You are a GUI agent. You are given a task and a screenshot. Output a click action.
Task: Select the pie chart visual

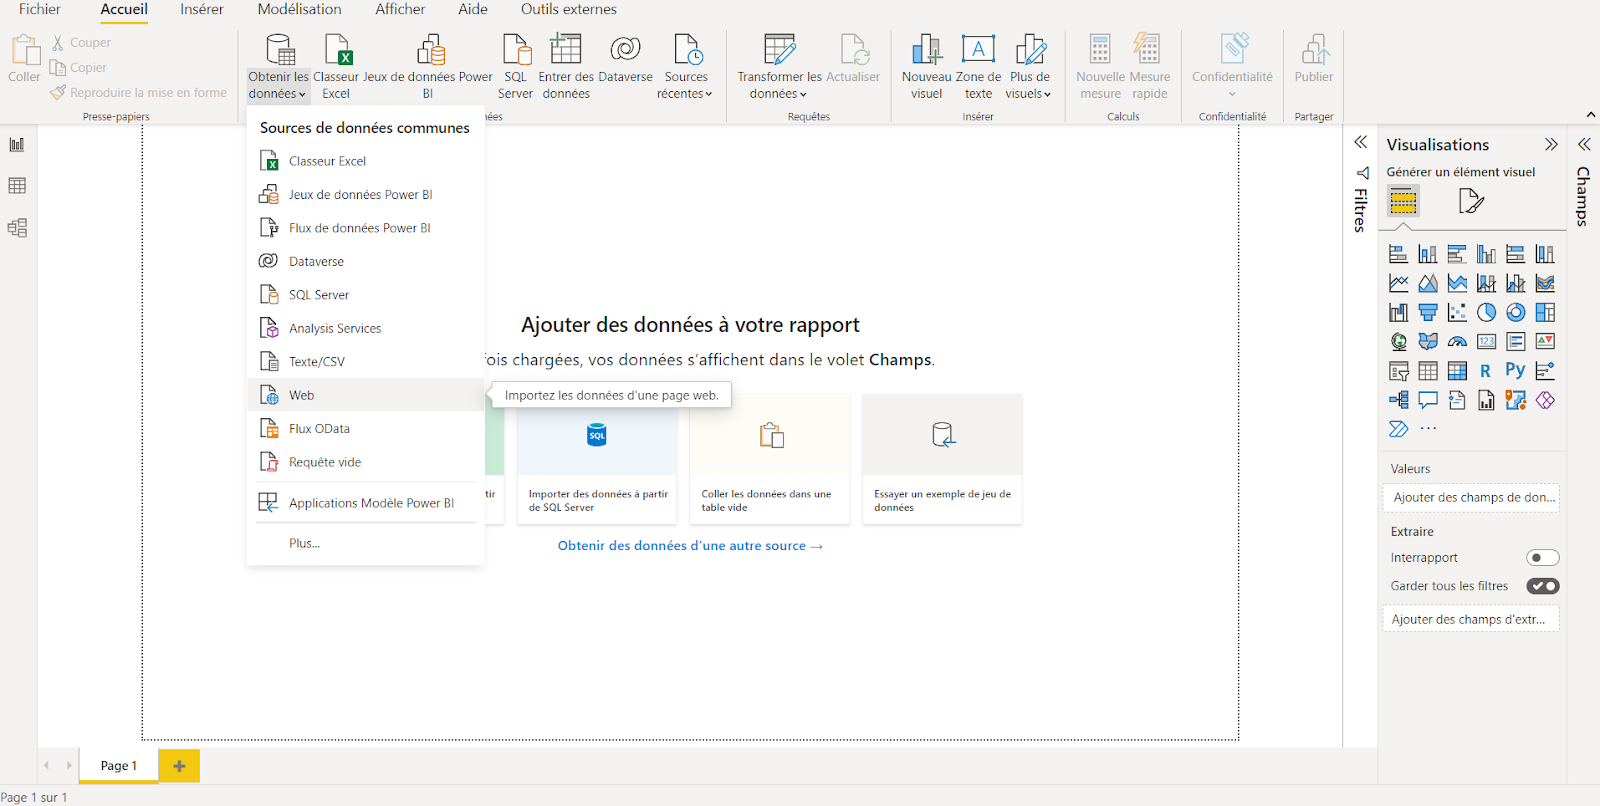1487,313
